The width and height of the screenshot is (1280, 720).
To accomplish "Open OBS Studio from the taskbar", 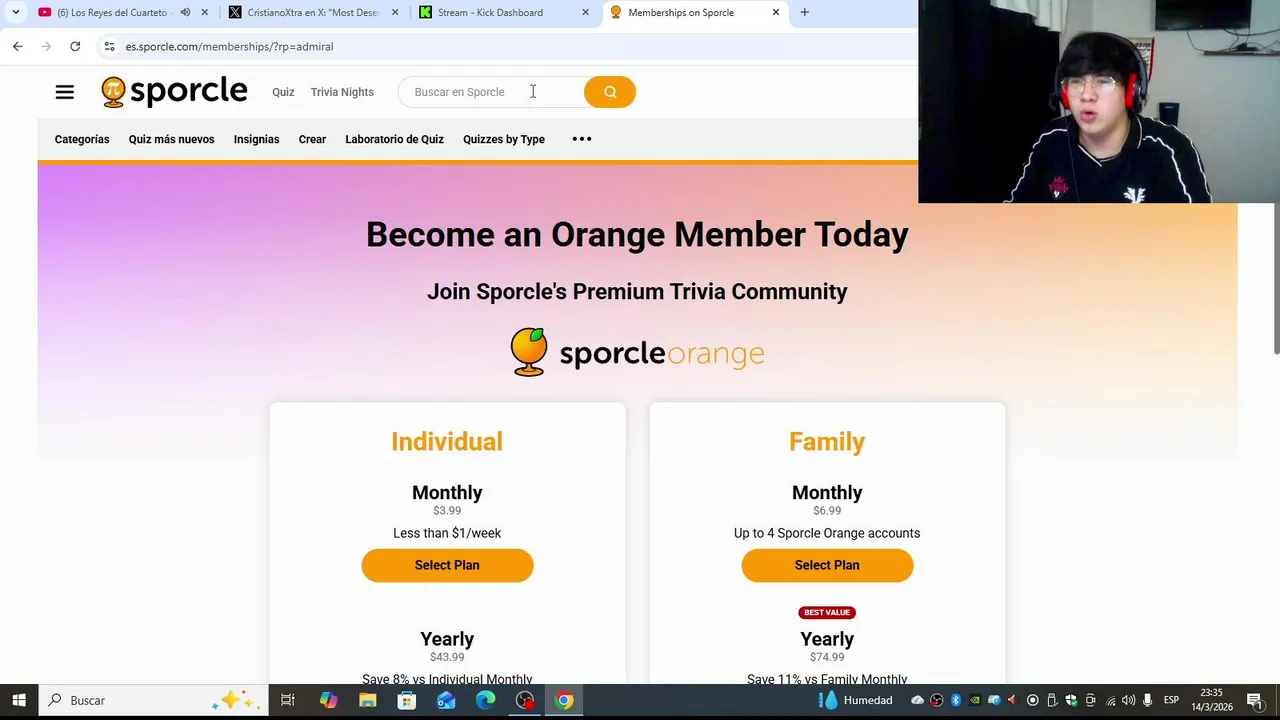I will click(525, 700).
